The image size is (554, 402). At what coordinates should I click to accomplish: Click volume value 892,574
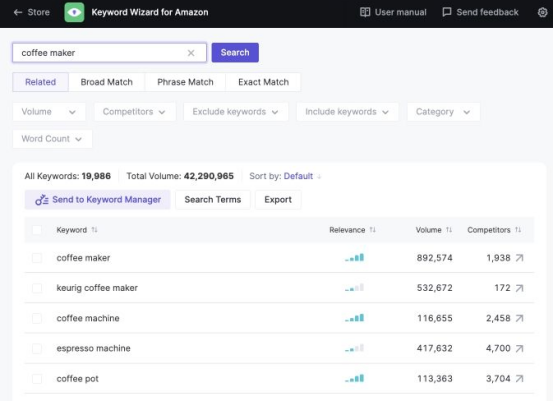click(435, 258)
